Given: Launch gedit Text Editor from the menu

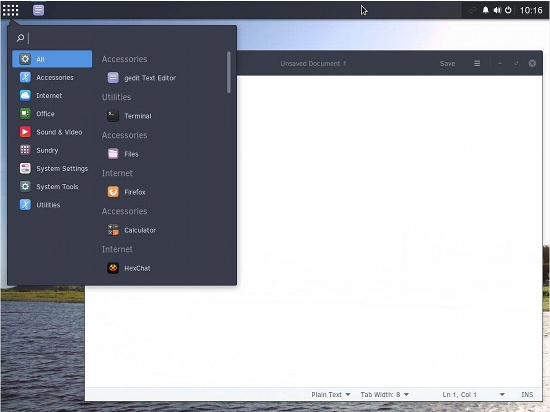Looking at the screenshot, I should pyautogui.click(x=142, y=78).
